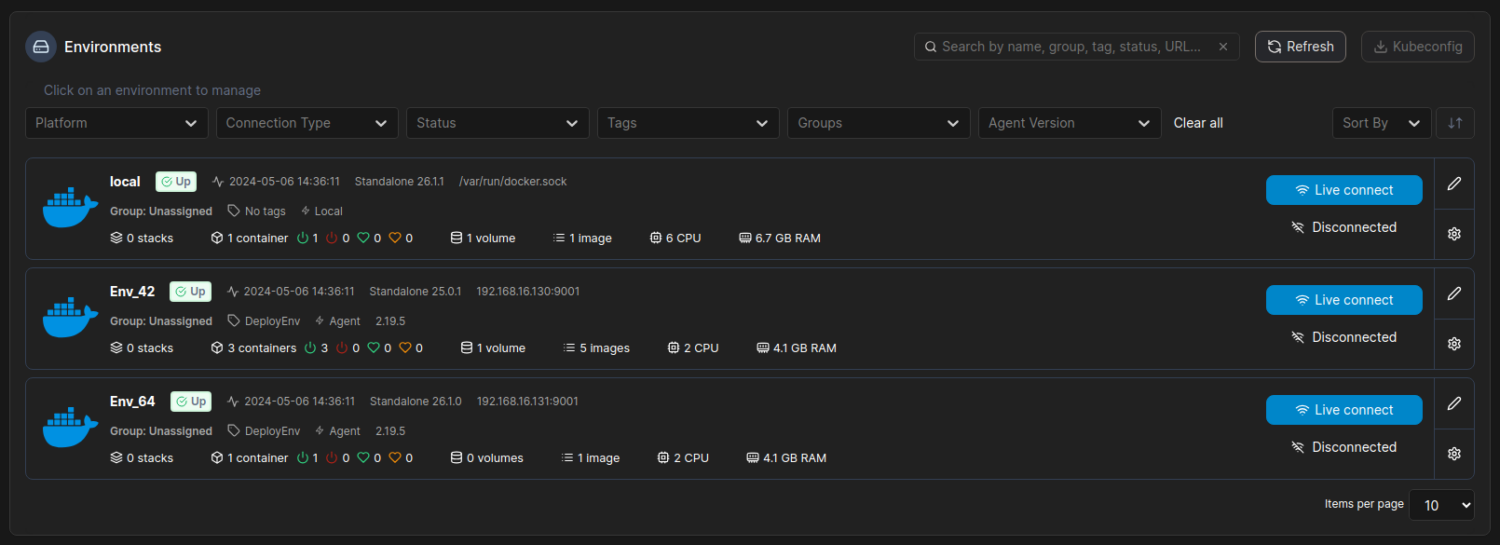
Task: Open the Tags filter dropdown
Action: 688,123
